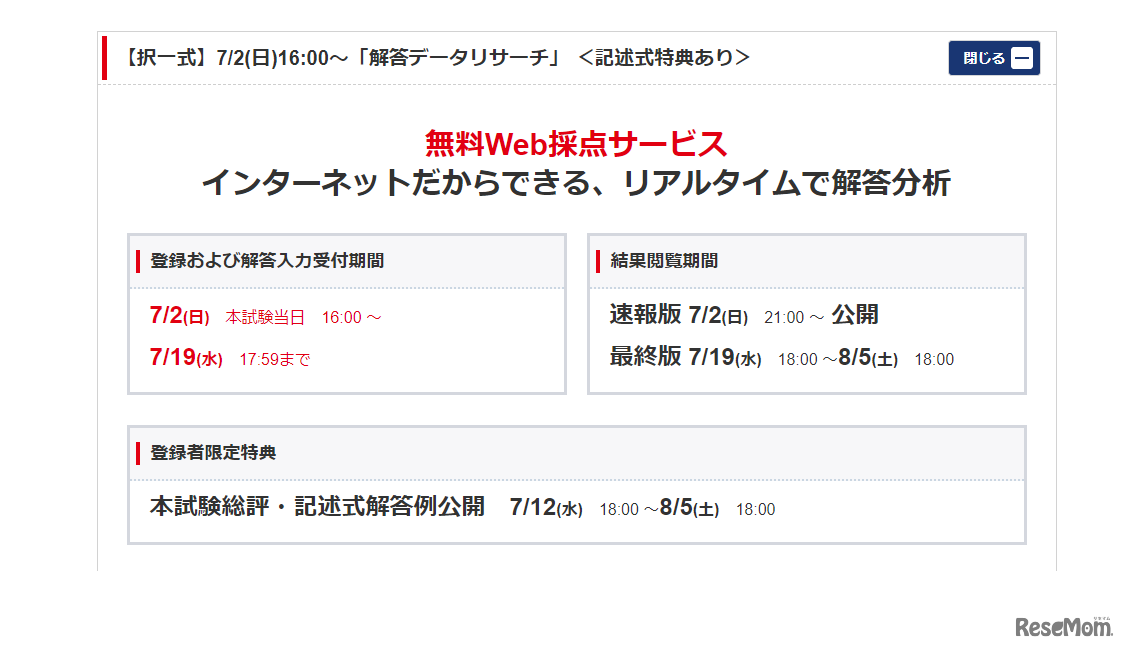
Task: Click the minus icon on the 閉じる button
Action: tap(1021, 58)
